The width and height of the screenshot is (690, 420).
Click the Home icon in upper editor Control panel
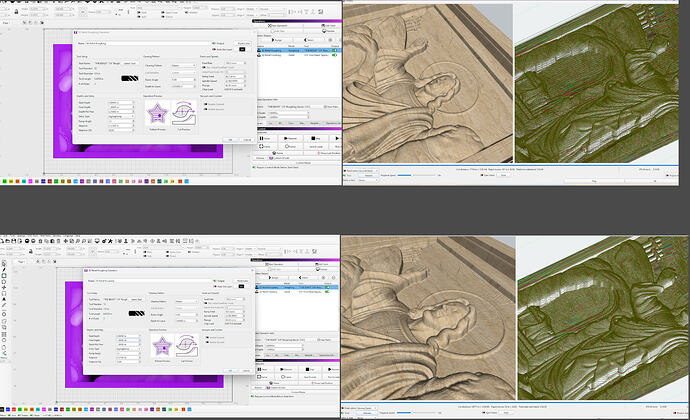tap(274, 153)
